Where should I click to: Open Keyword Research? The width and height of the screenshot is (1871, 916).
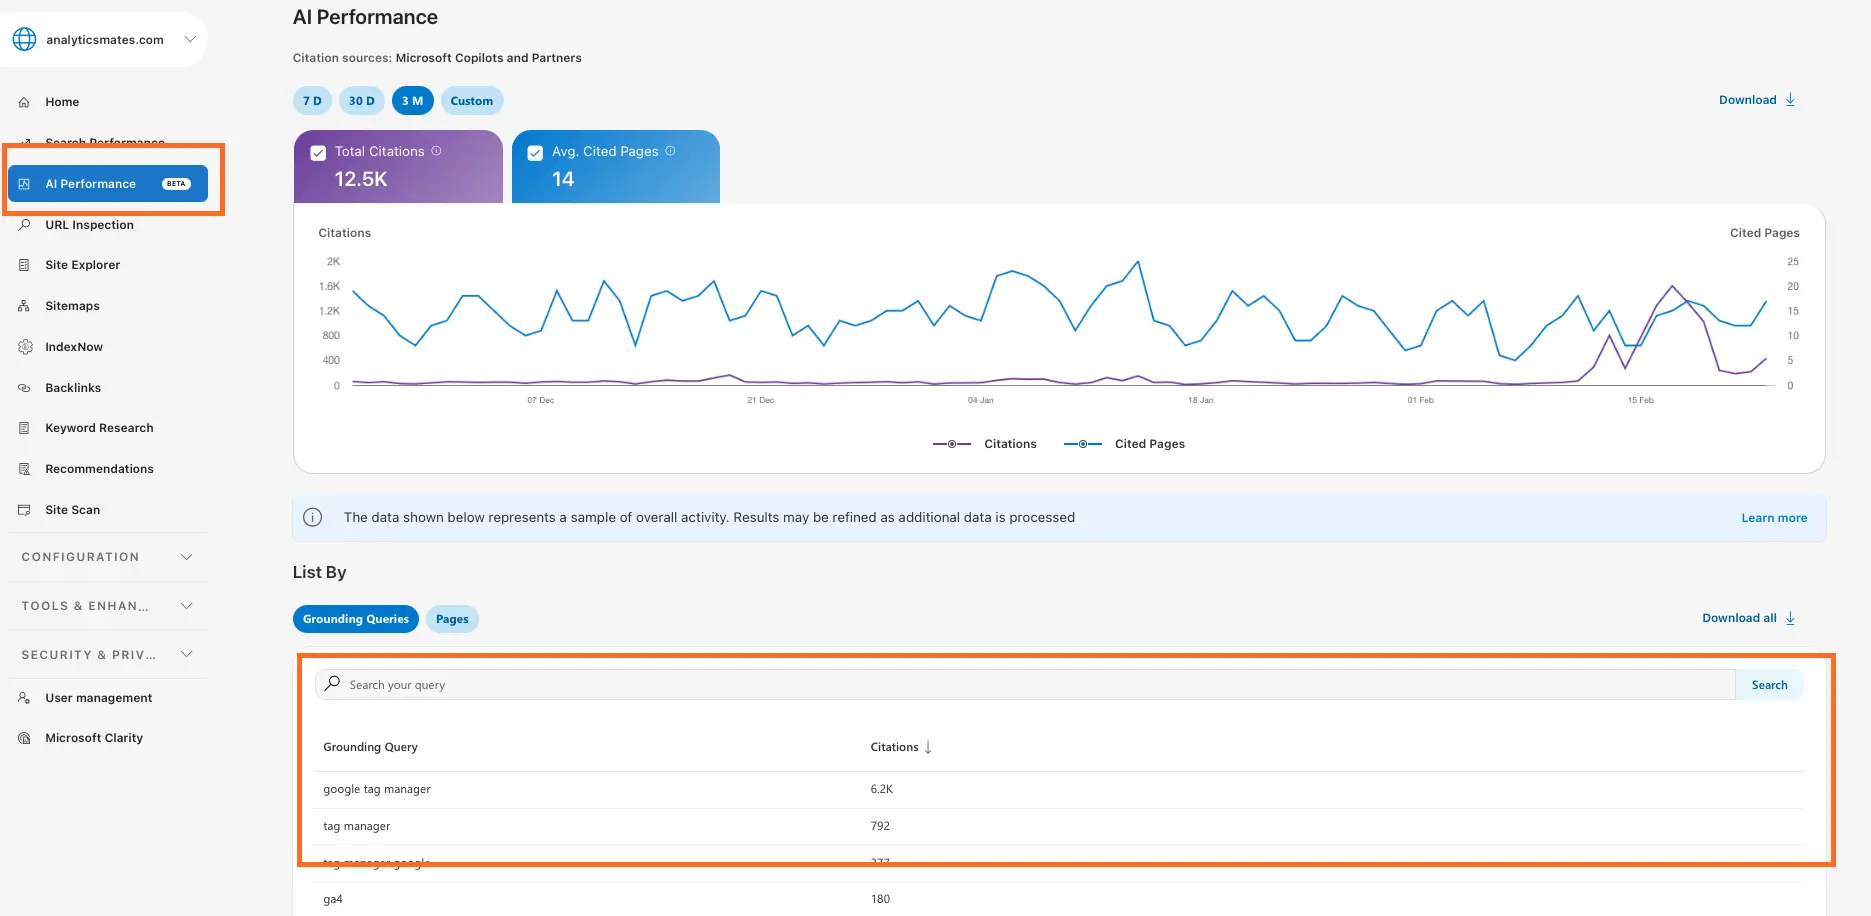tap(98, 427)
